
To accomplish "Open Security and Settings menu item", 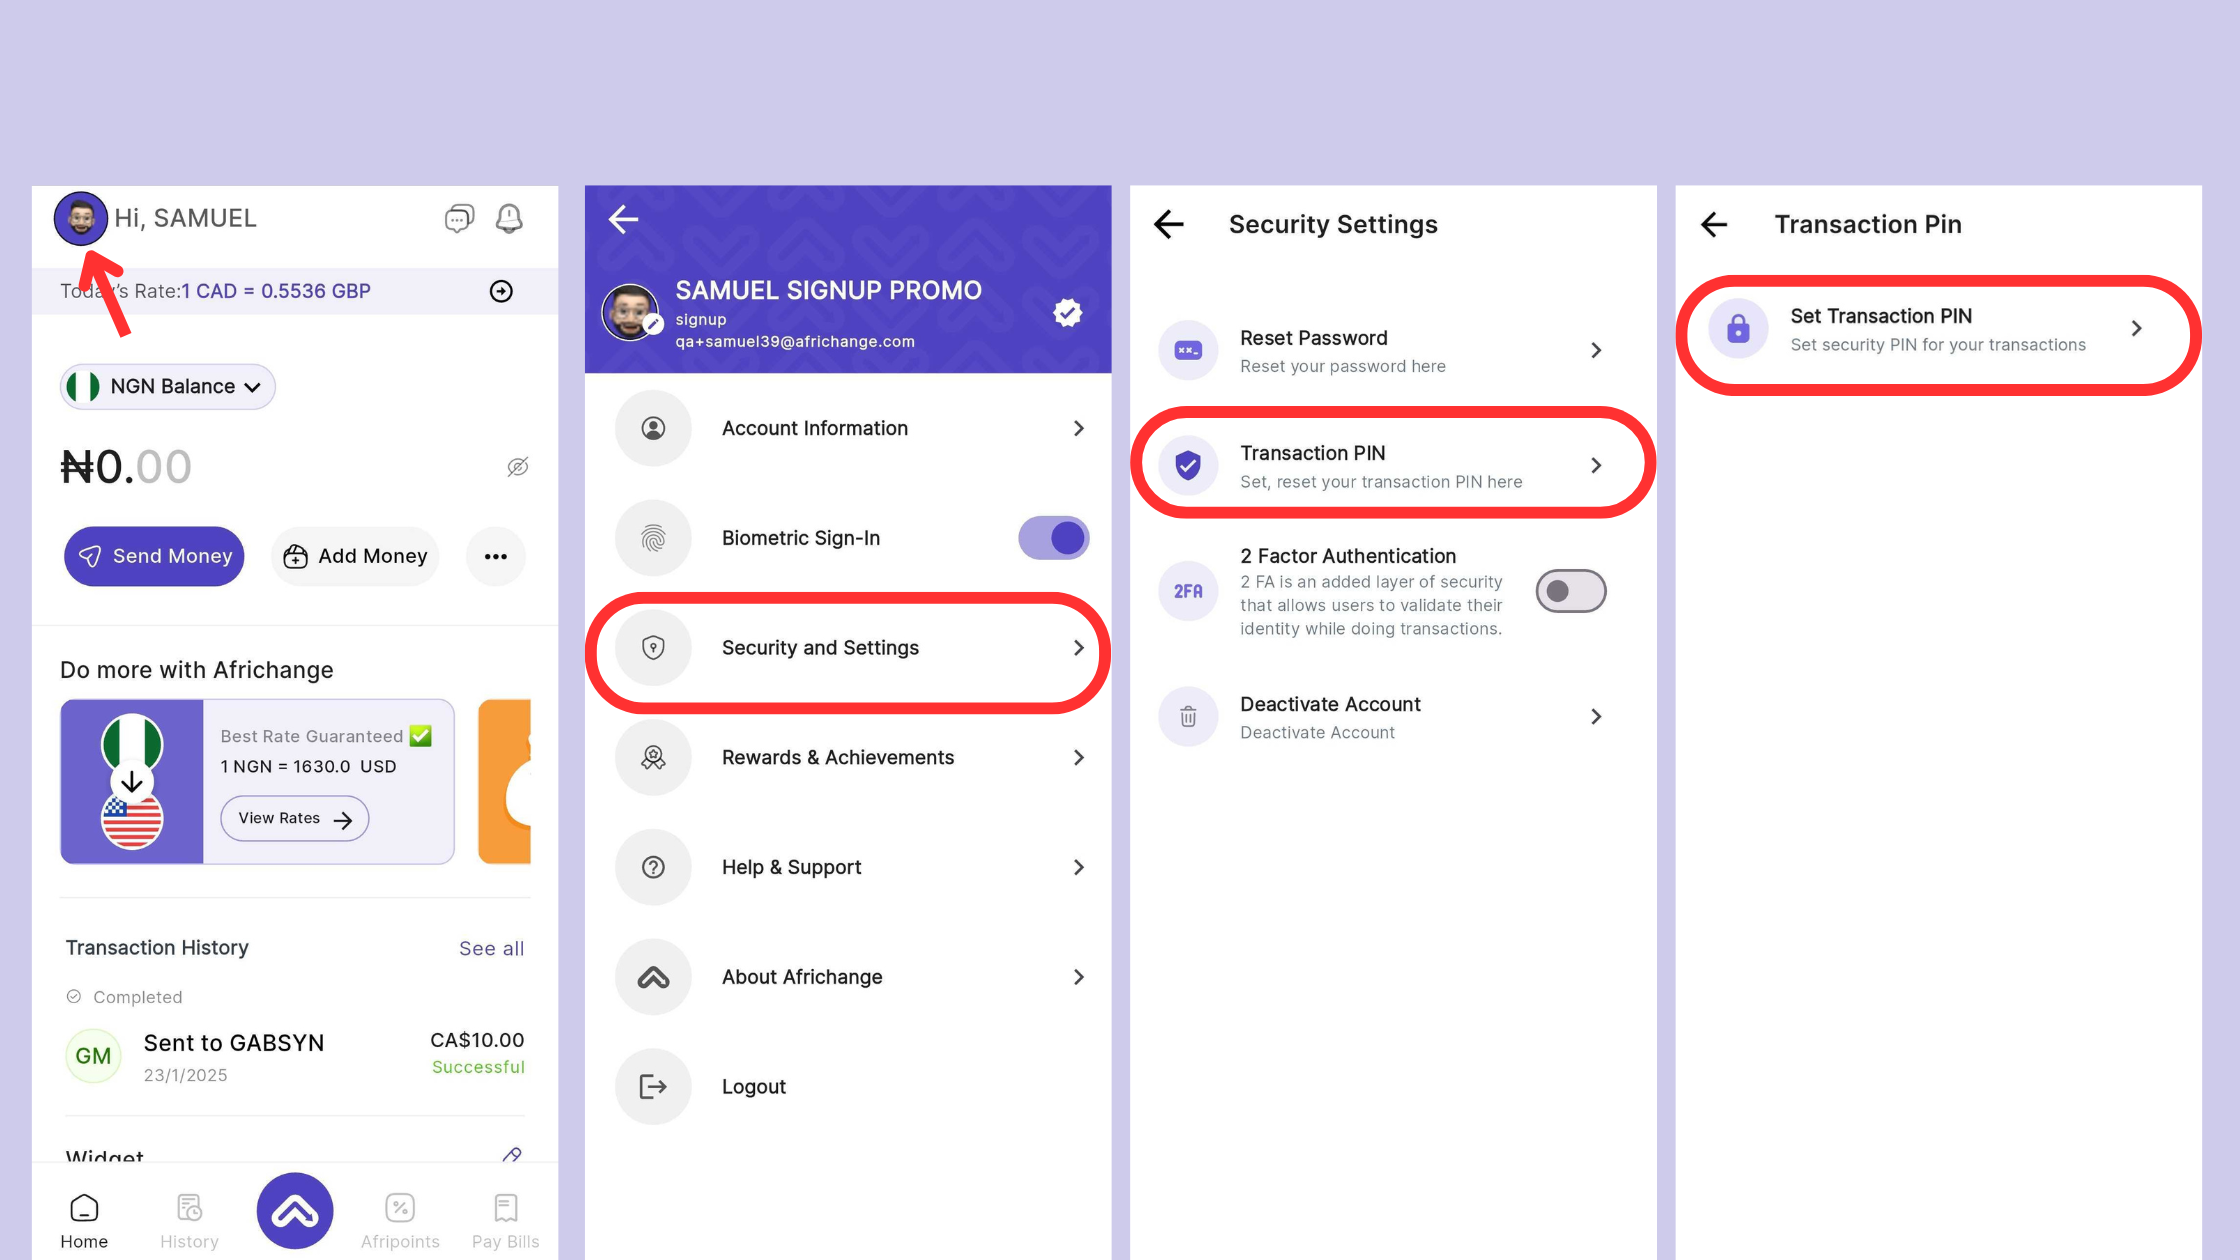I will (848, 648).
